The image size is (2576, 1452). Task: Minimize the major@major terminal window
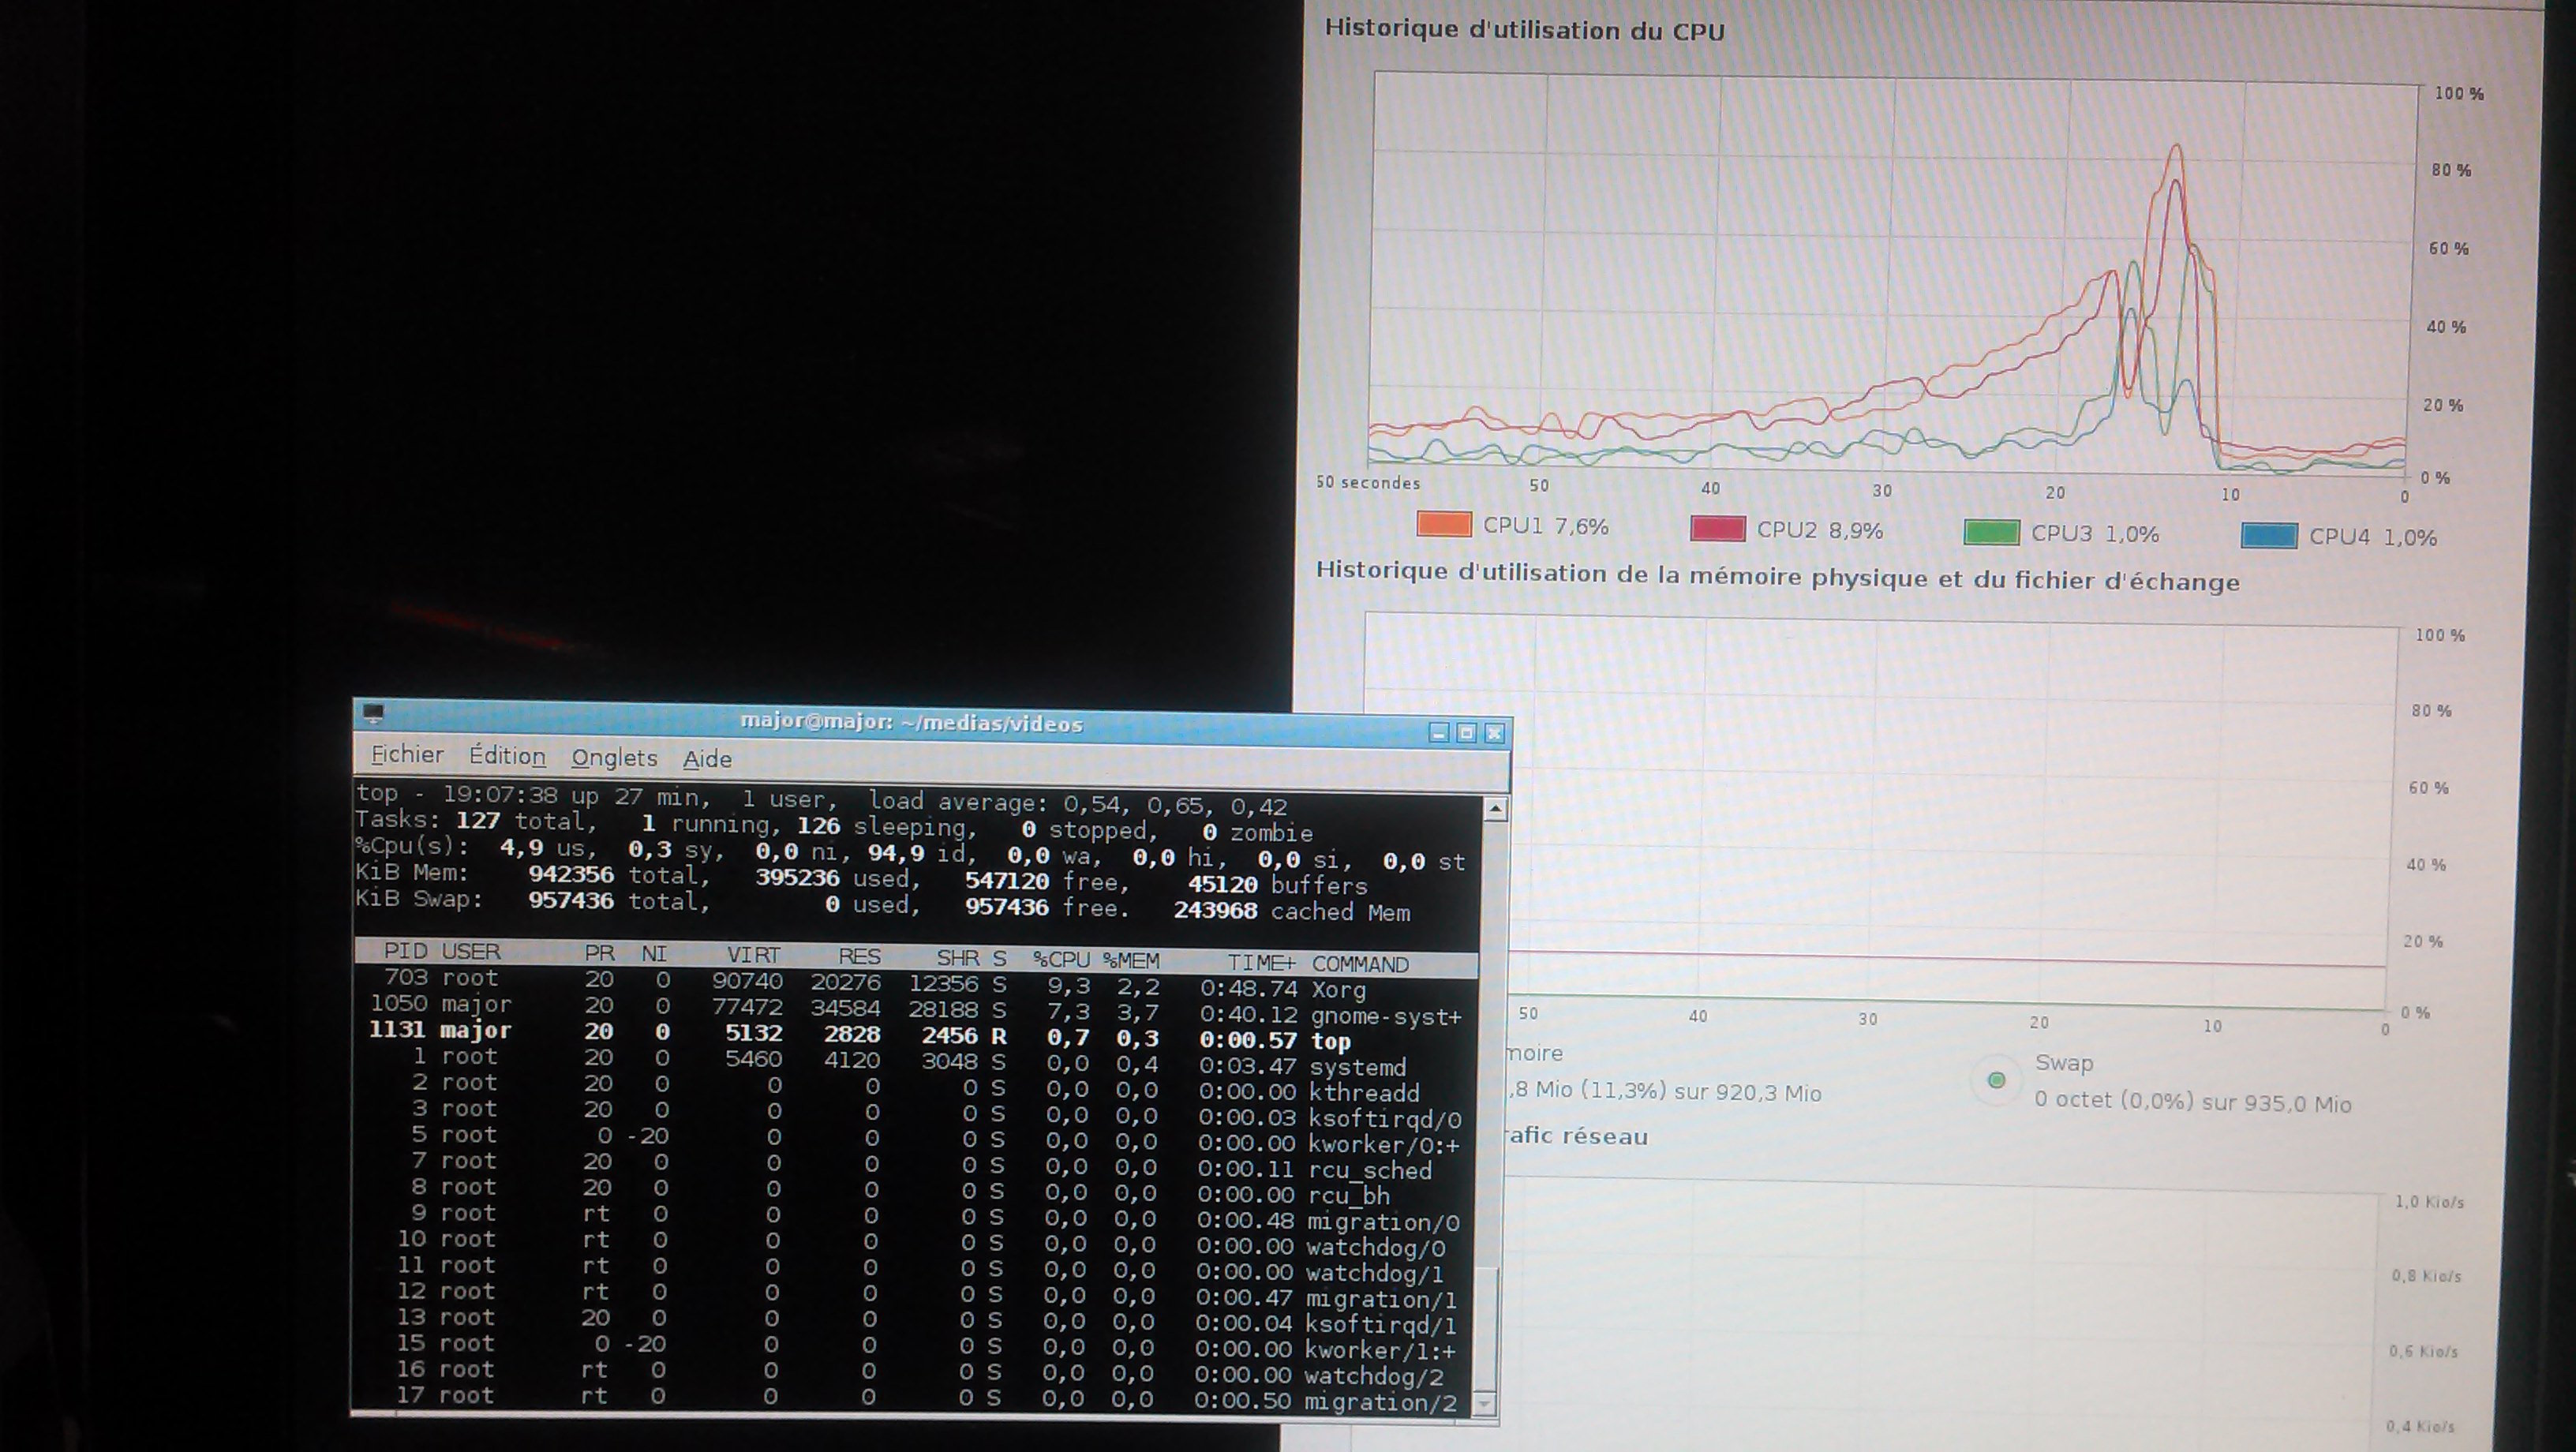click(x=1439, y=732)
